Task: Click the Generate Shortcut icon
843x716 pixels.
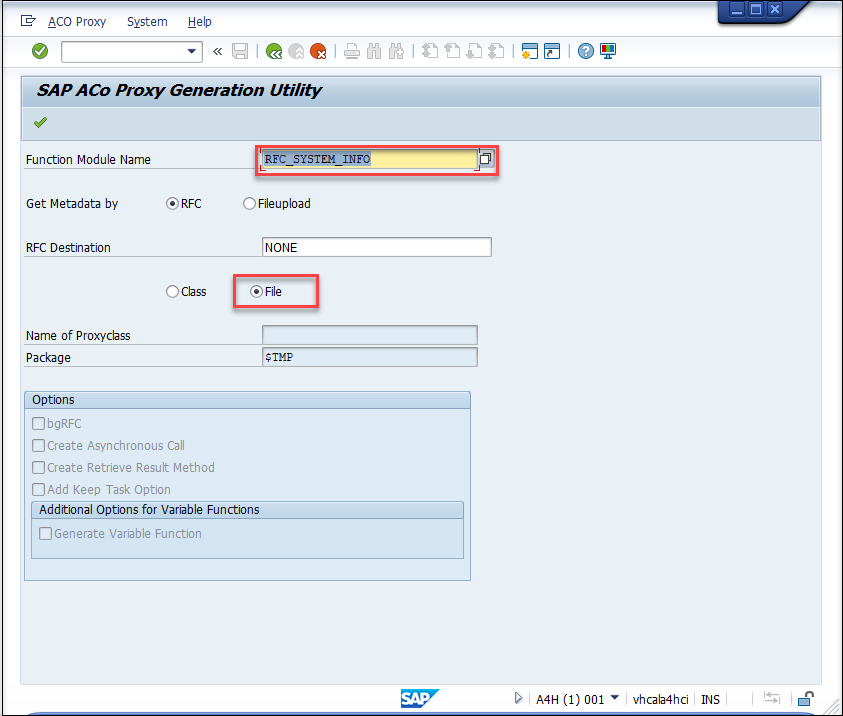Action: [x=552, y=51]
